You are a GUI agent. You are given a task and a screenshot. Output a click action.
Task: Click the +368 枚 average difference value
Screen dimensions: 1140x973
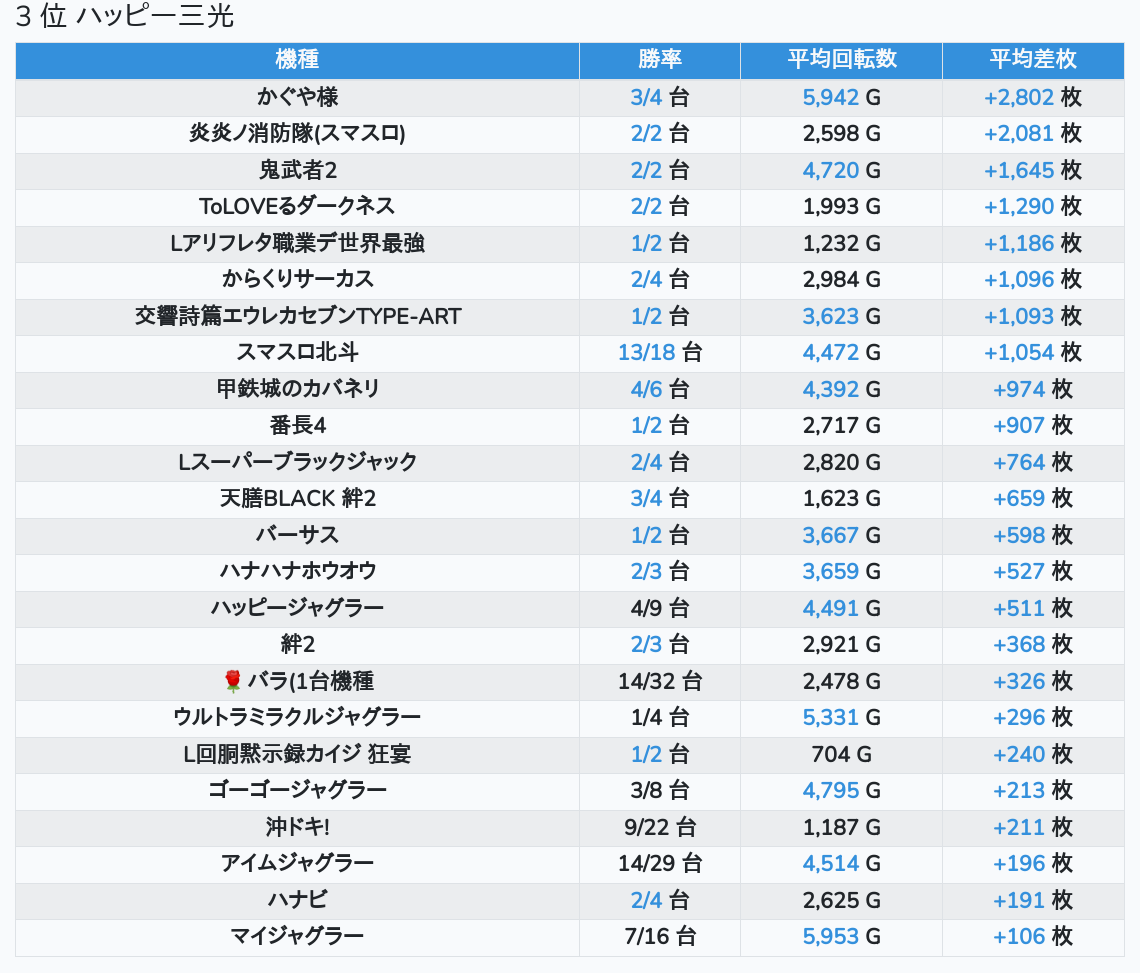pyautogui.click(x=1033, y=644)
